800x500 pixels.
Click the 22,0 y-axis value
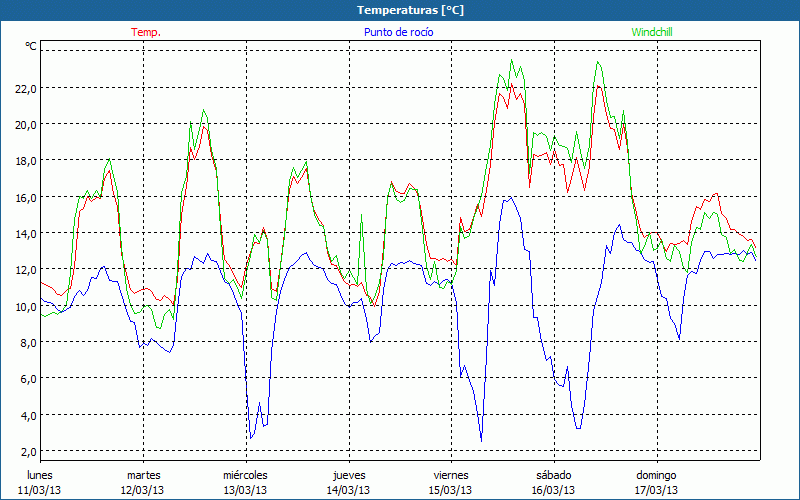(25, 88)
